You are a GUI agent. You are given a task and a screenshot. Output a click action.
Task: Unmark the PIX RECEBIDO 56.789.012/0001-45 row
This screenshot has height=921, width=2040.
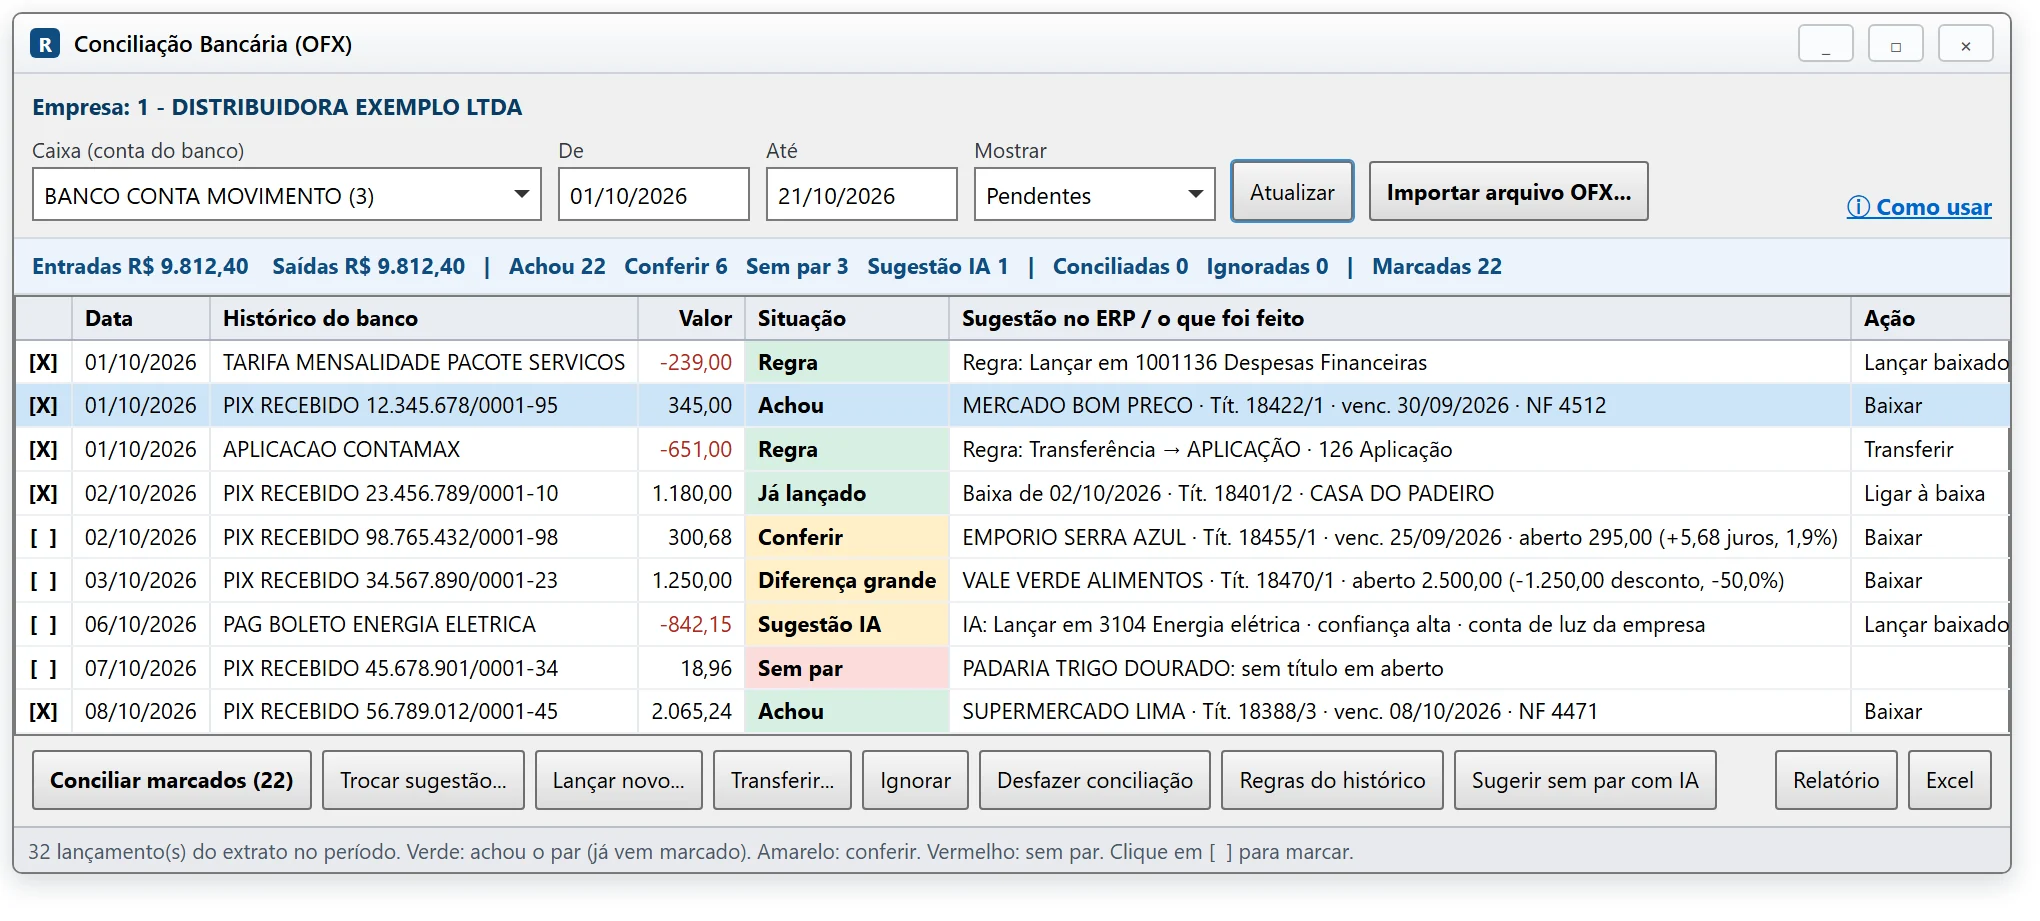[43, 712]
